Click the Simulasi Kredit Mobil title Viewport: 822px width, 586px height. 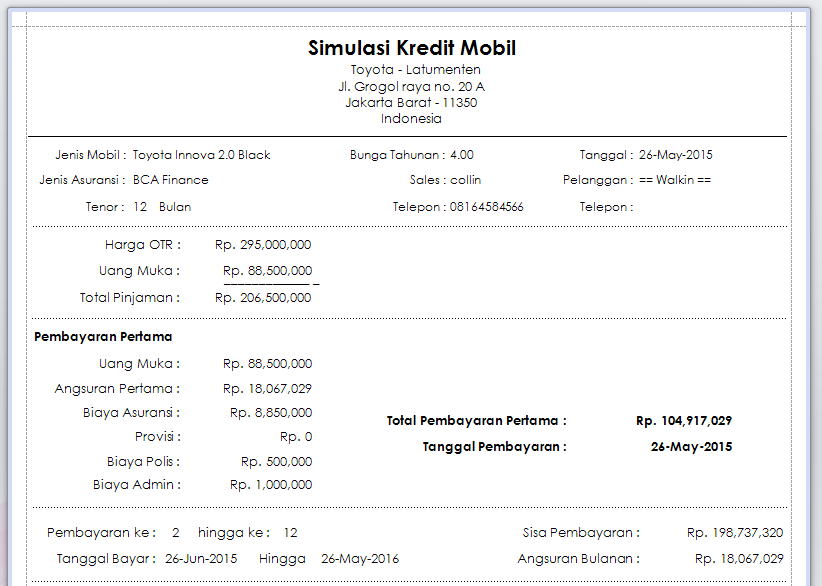(x=410, y=47)
